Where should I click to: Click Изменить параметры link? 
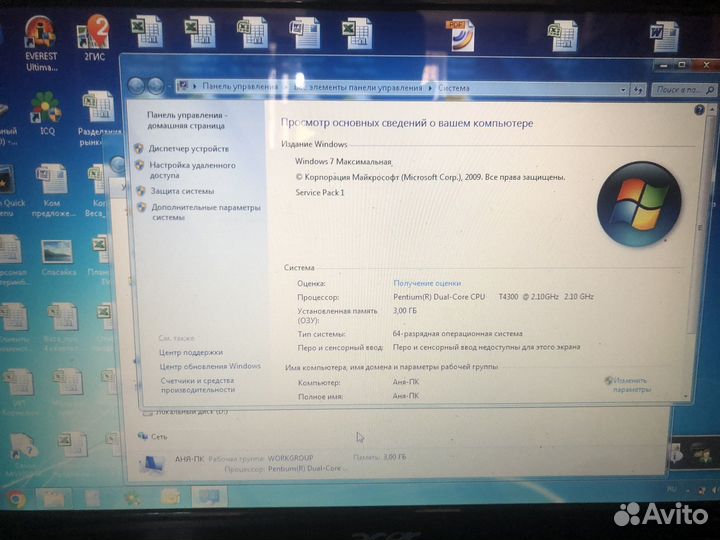[631, 385]
